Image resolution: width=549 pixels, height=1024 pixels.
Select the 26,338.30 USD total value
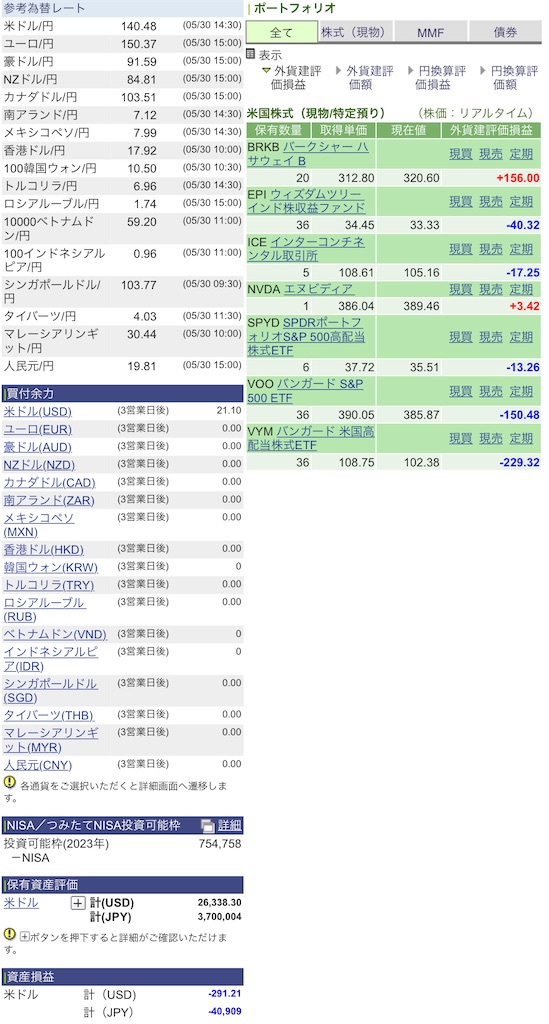219,903
